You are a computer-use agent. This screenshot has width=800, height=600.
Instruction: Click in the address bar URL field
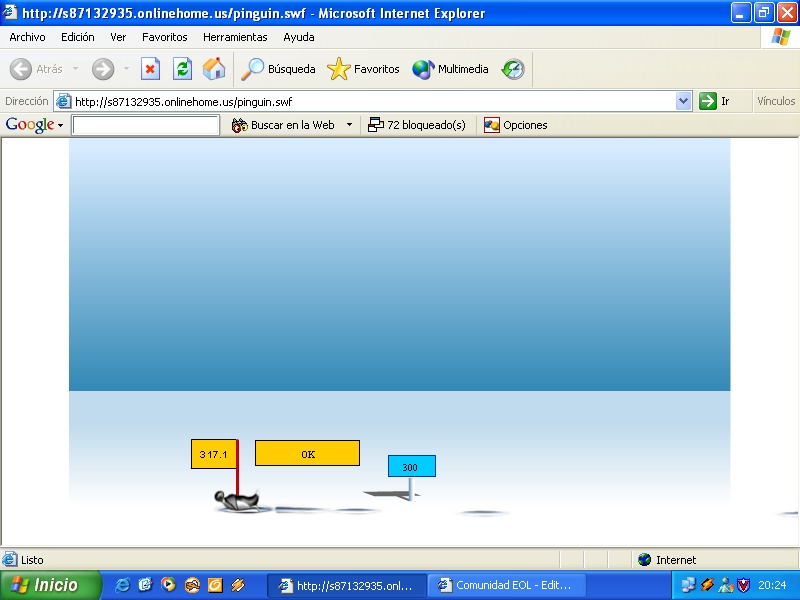coord(374,102)
